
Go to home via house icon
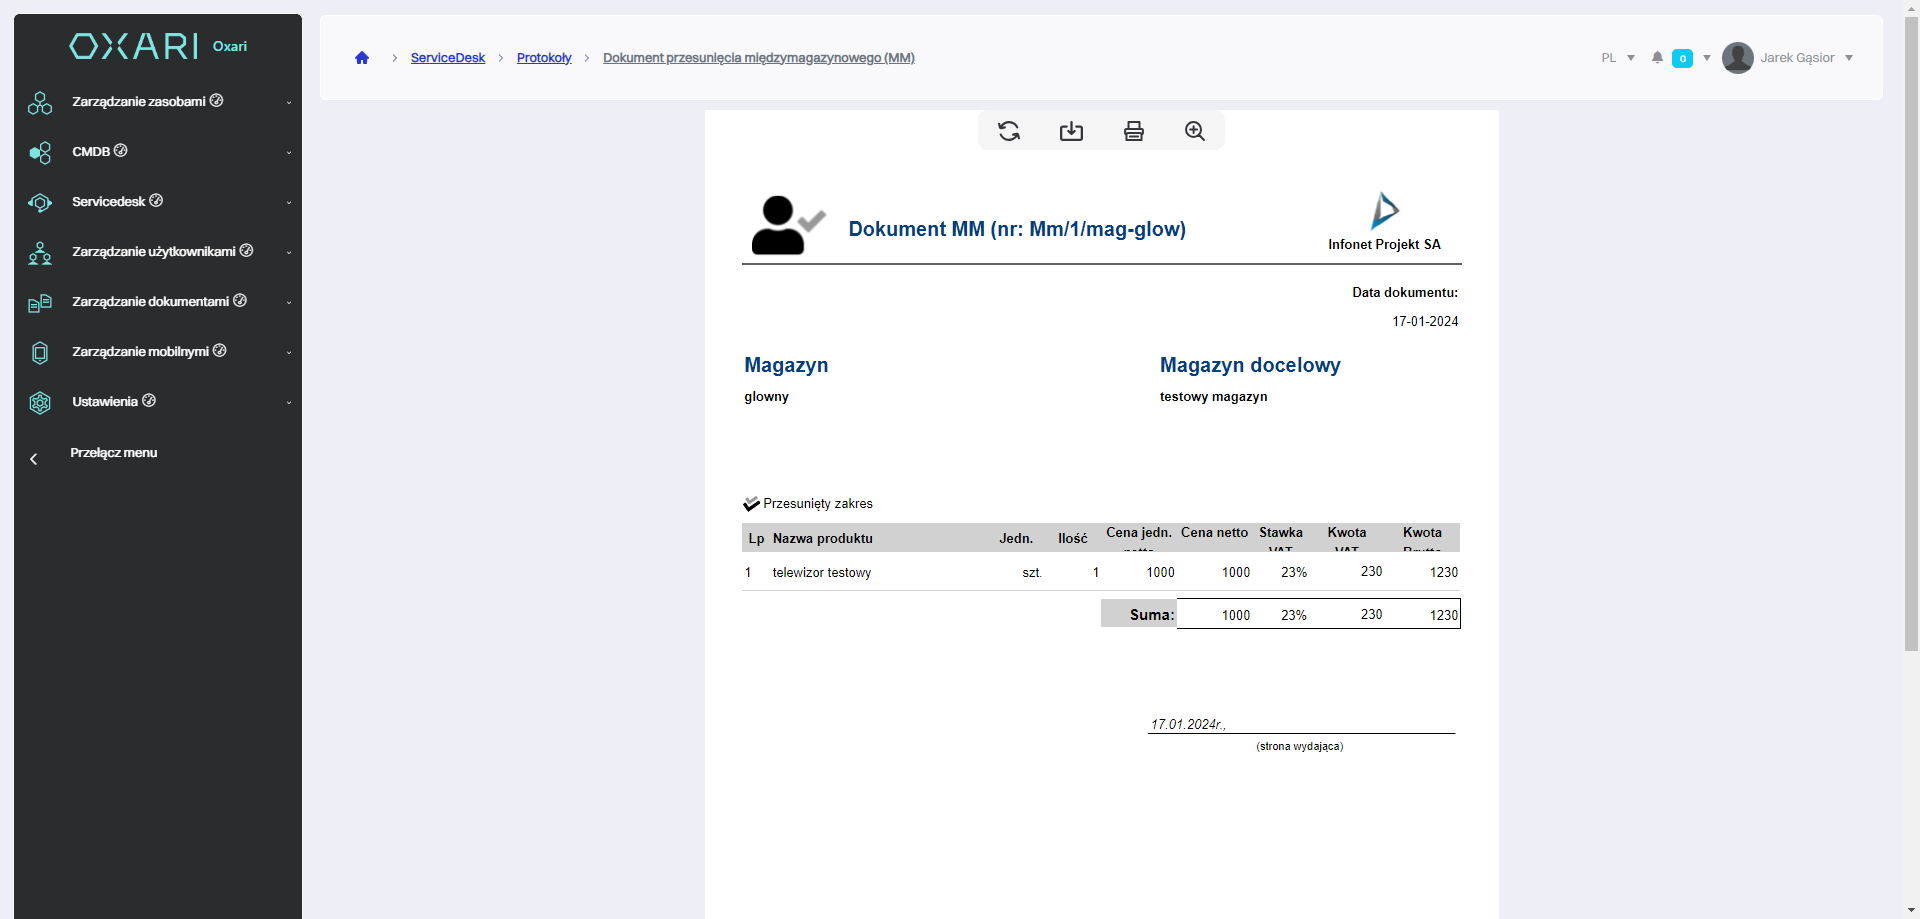click(362, 58)
